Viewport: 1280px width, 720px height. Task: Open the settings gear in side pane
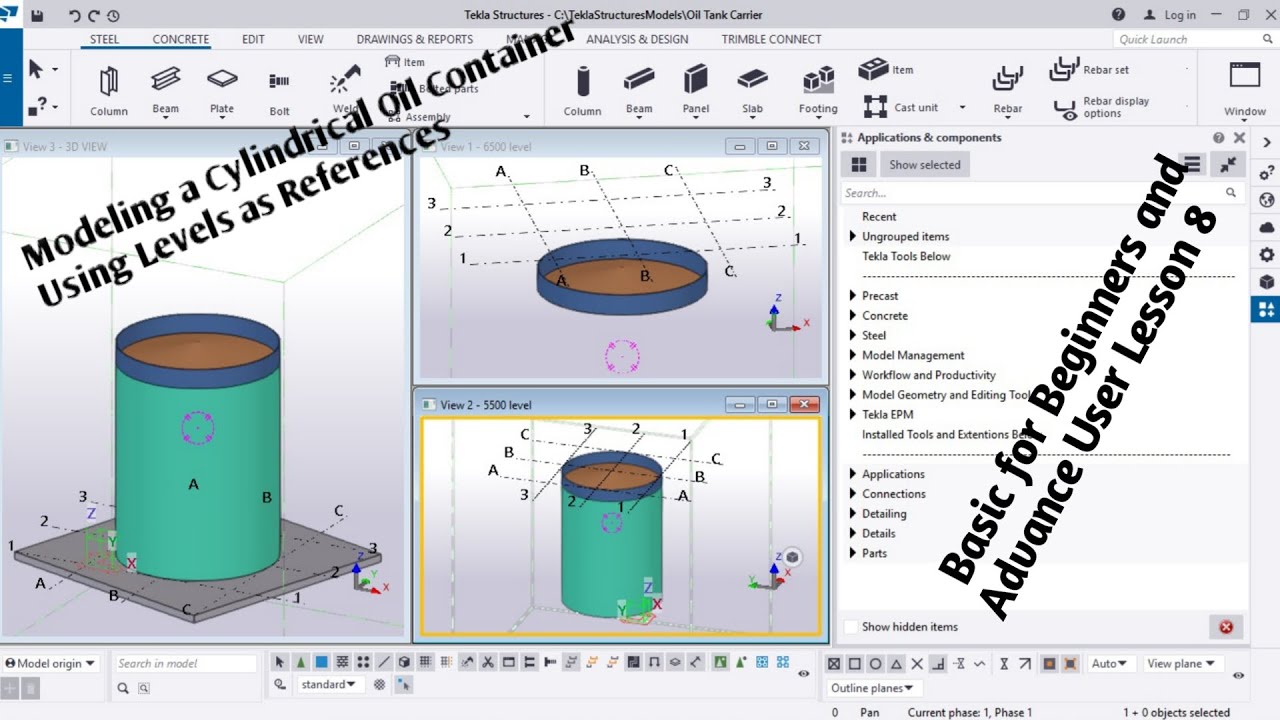1266,254
